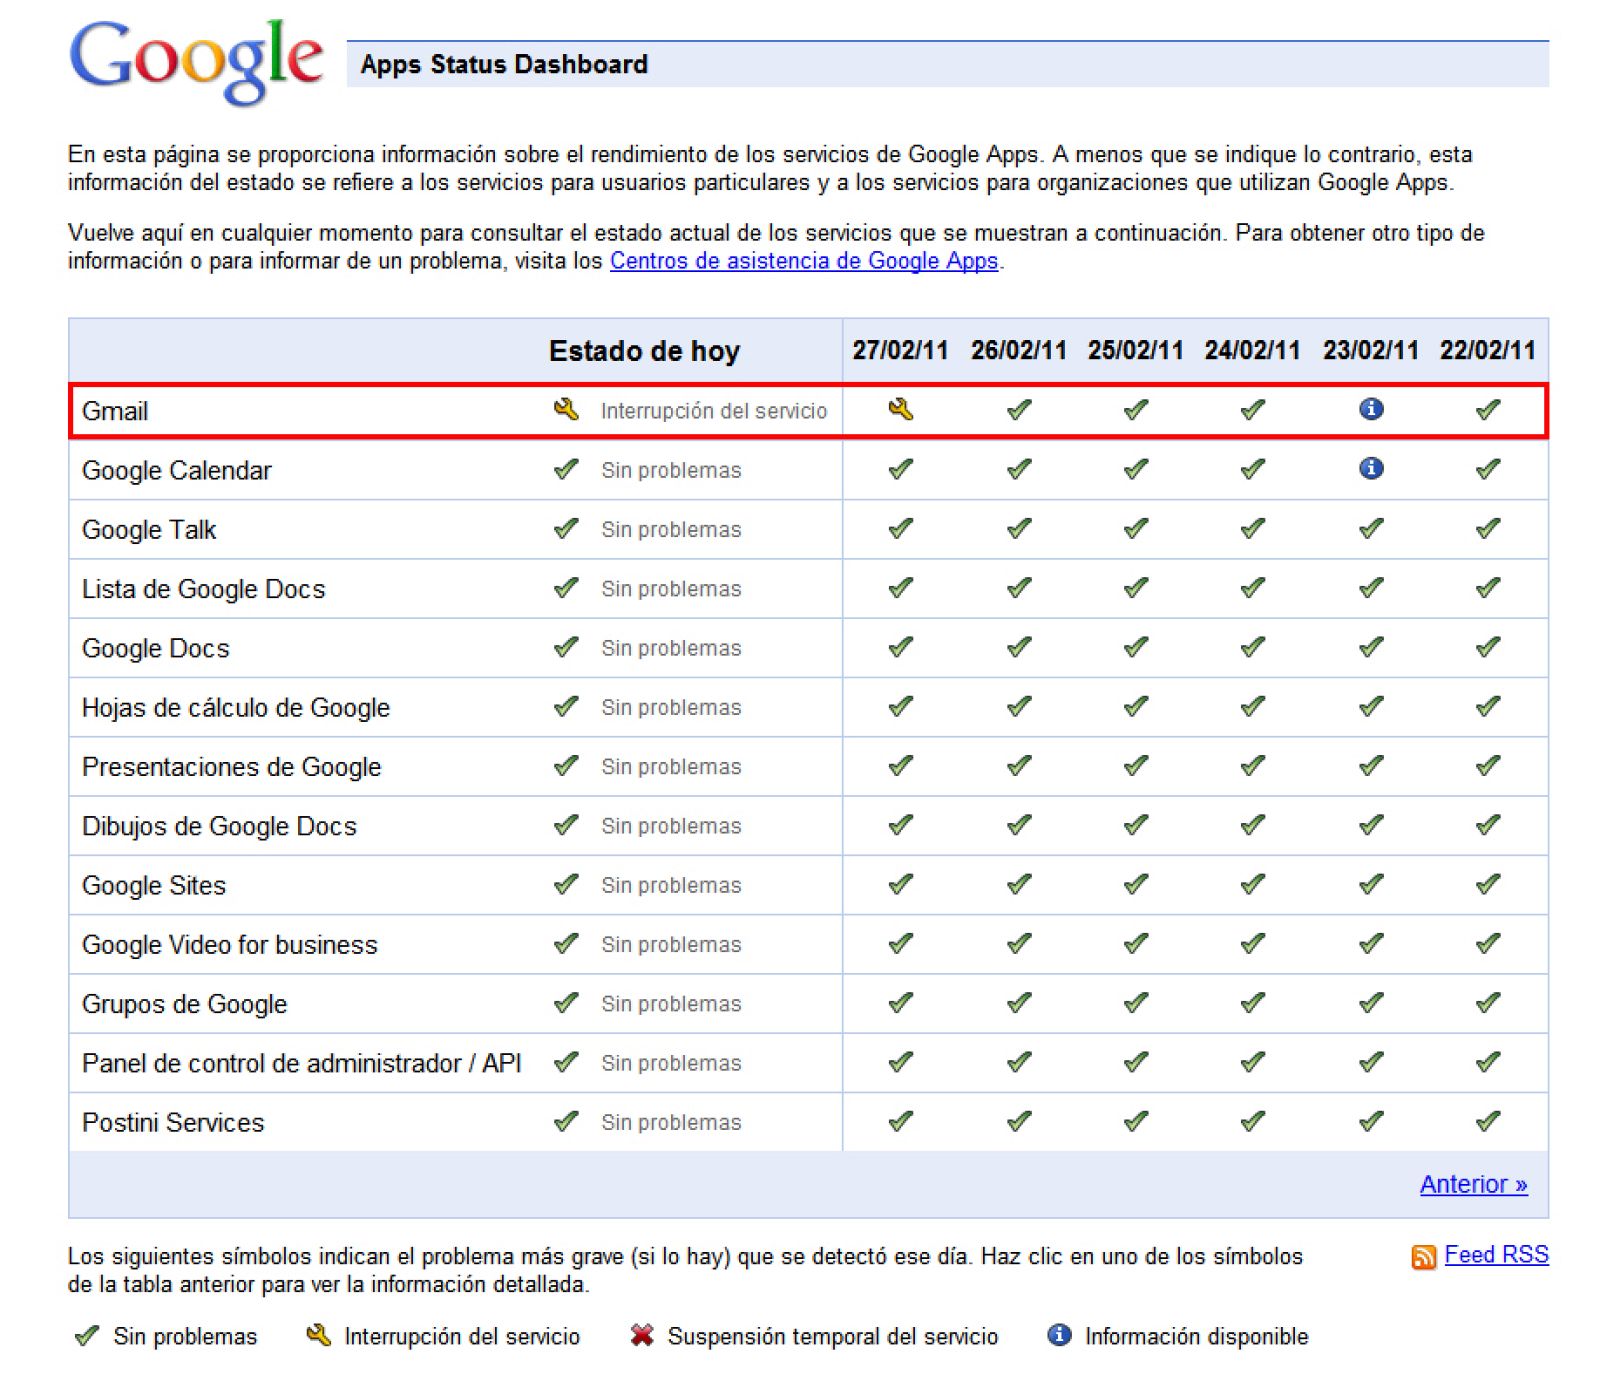Open Google Calendar's info icon for 23/02/11
The width and height of the screenshot is (1600, 1395).
click(1370, 469)
